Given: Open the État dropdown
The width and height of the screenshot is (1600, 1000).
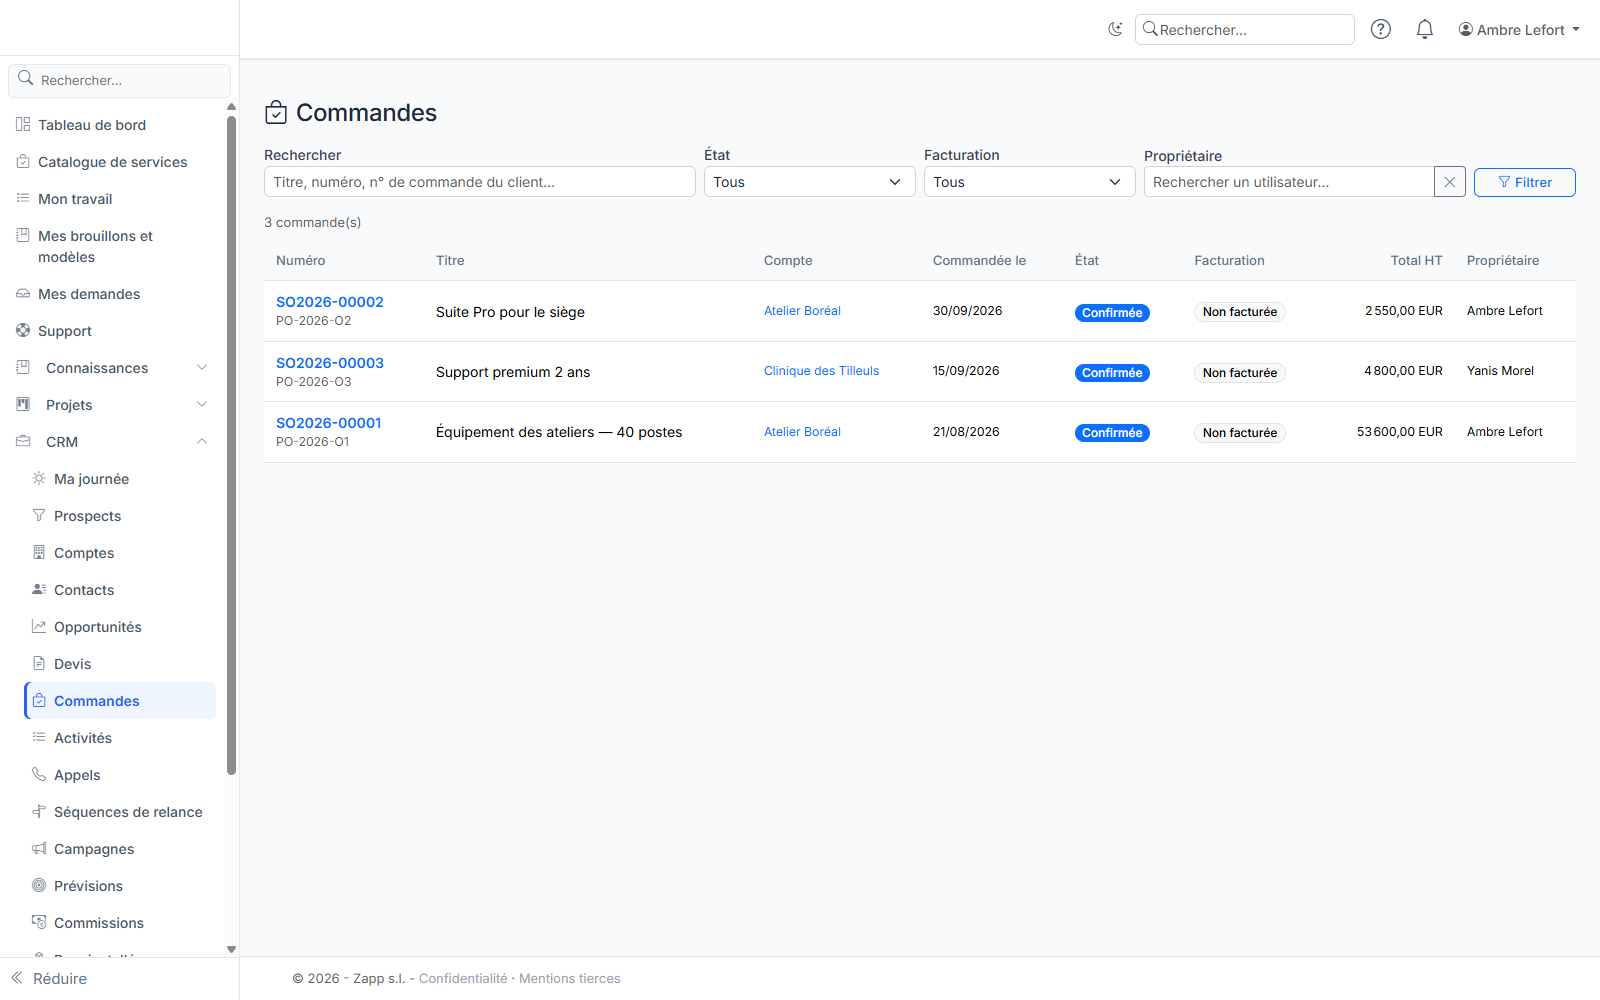Looking at the screenshot, I should (810, 182).
